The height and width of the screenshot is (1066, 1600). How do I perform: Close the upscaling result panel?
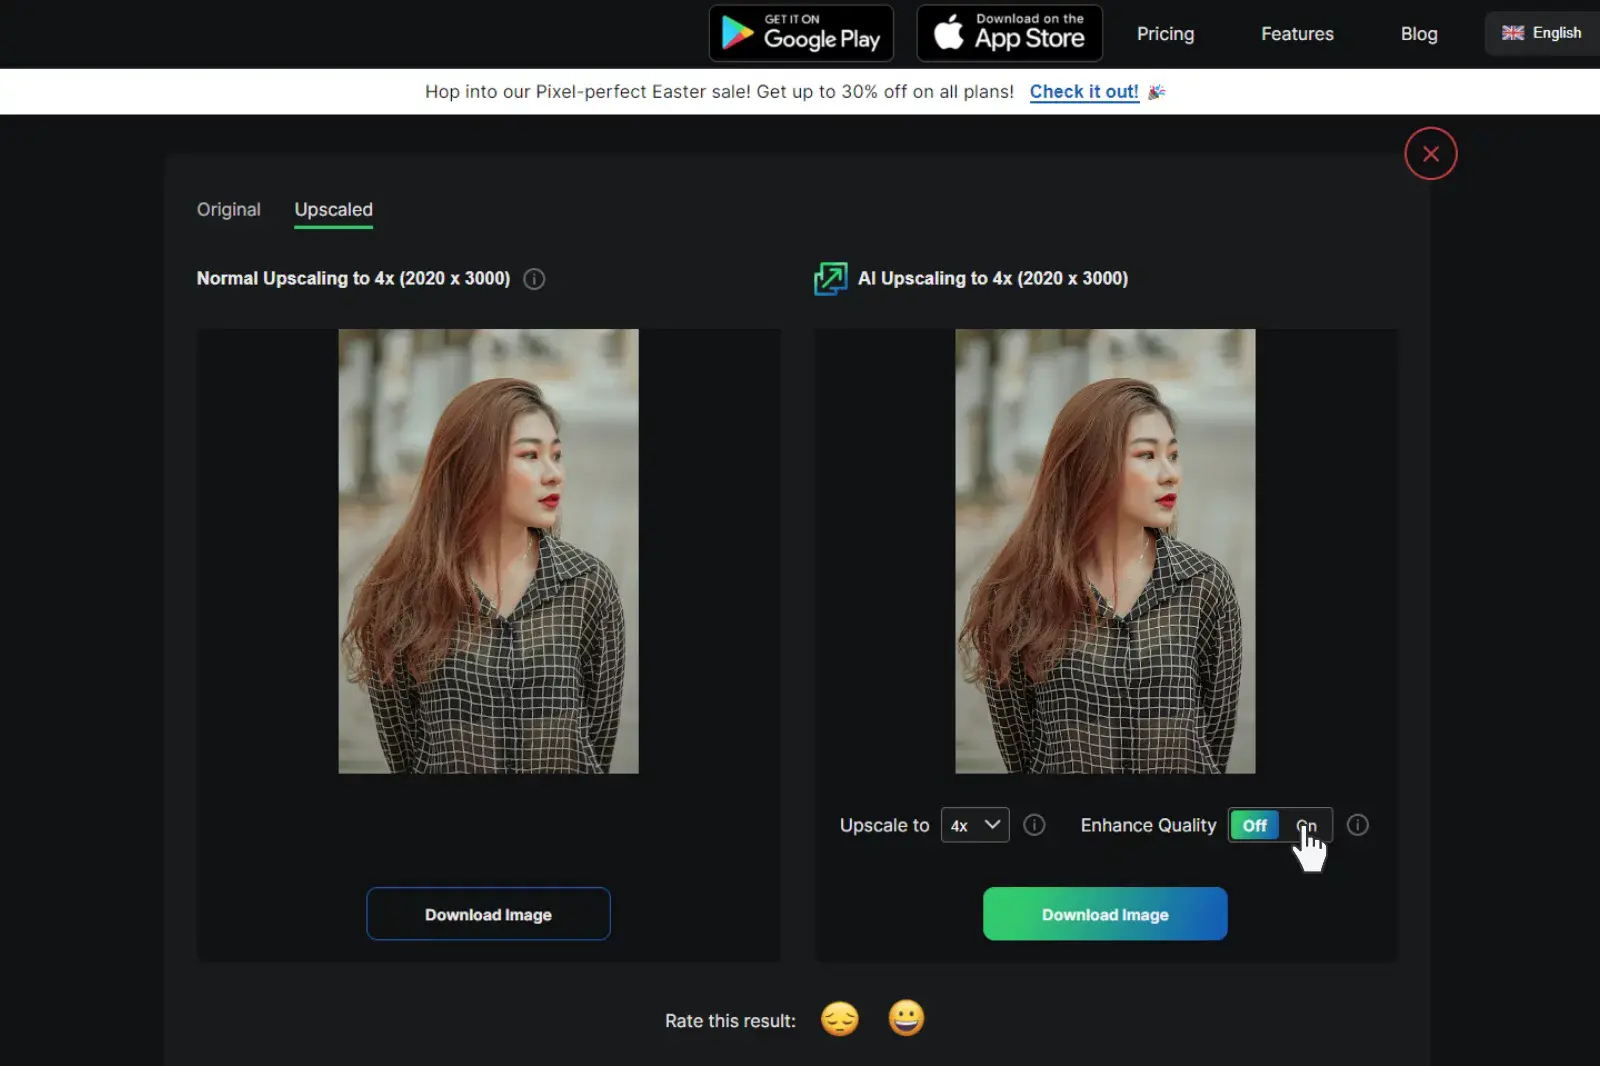[x=1430, y=153]
